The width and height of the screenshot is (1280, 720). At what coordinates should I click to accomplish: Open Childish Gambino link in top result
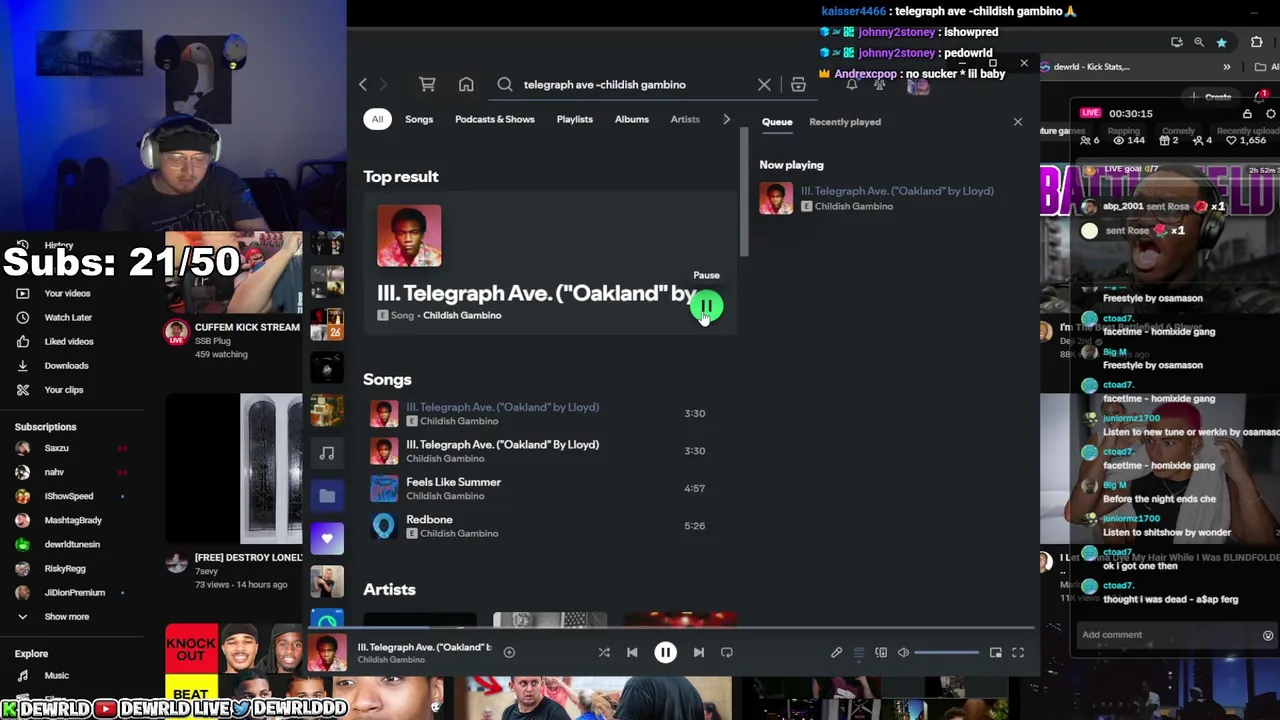(x=462, y=315)
